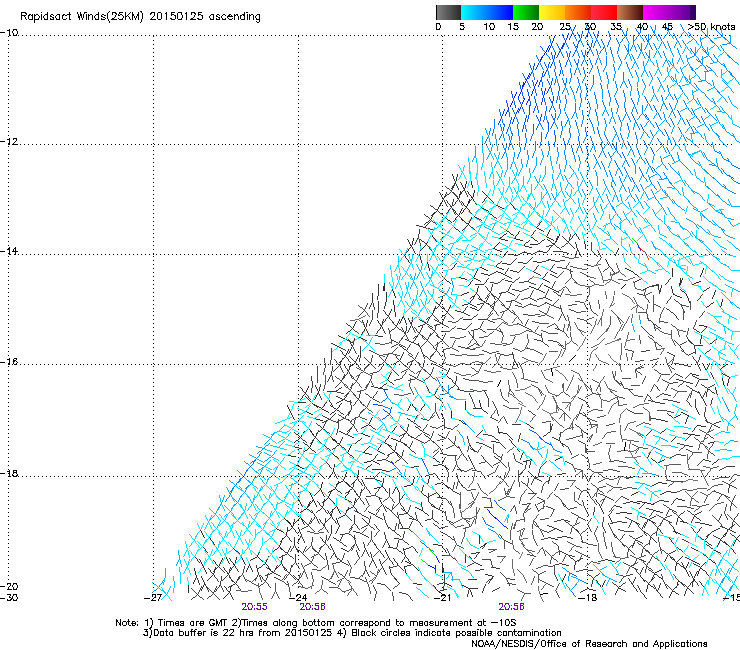Click the orange 25-30 knots legend segment
This screenshot has height=650, width=740.
click(x=578, y=12)
